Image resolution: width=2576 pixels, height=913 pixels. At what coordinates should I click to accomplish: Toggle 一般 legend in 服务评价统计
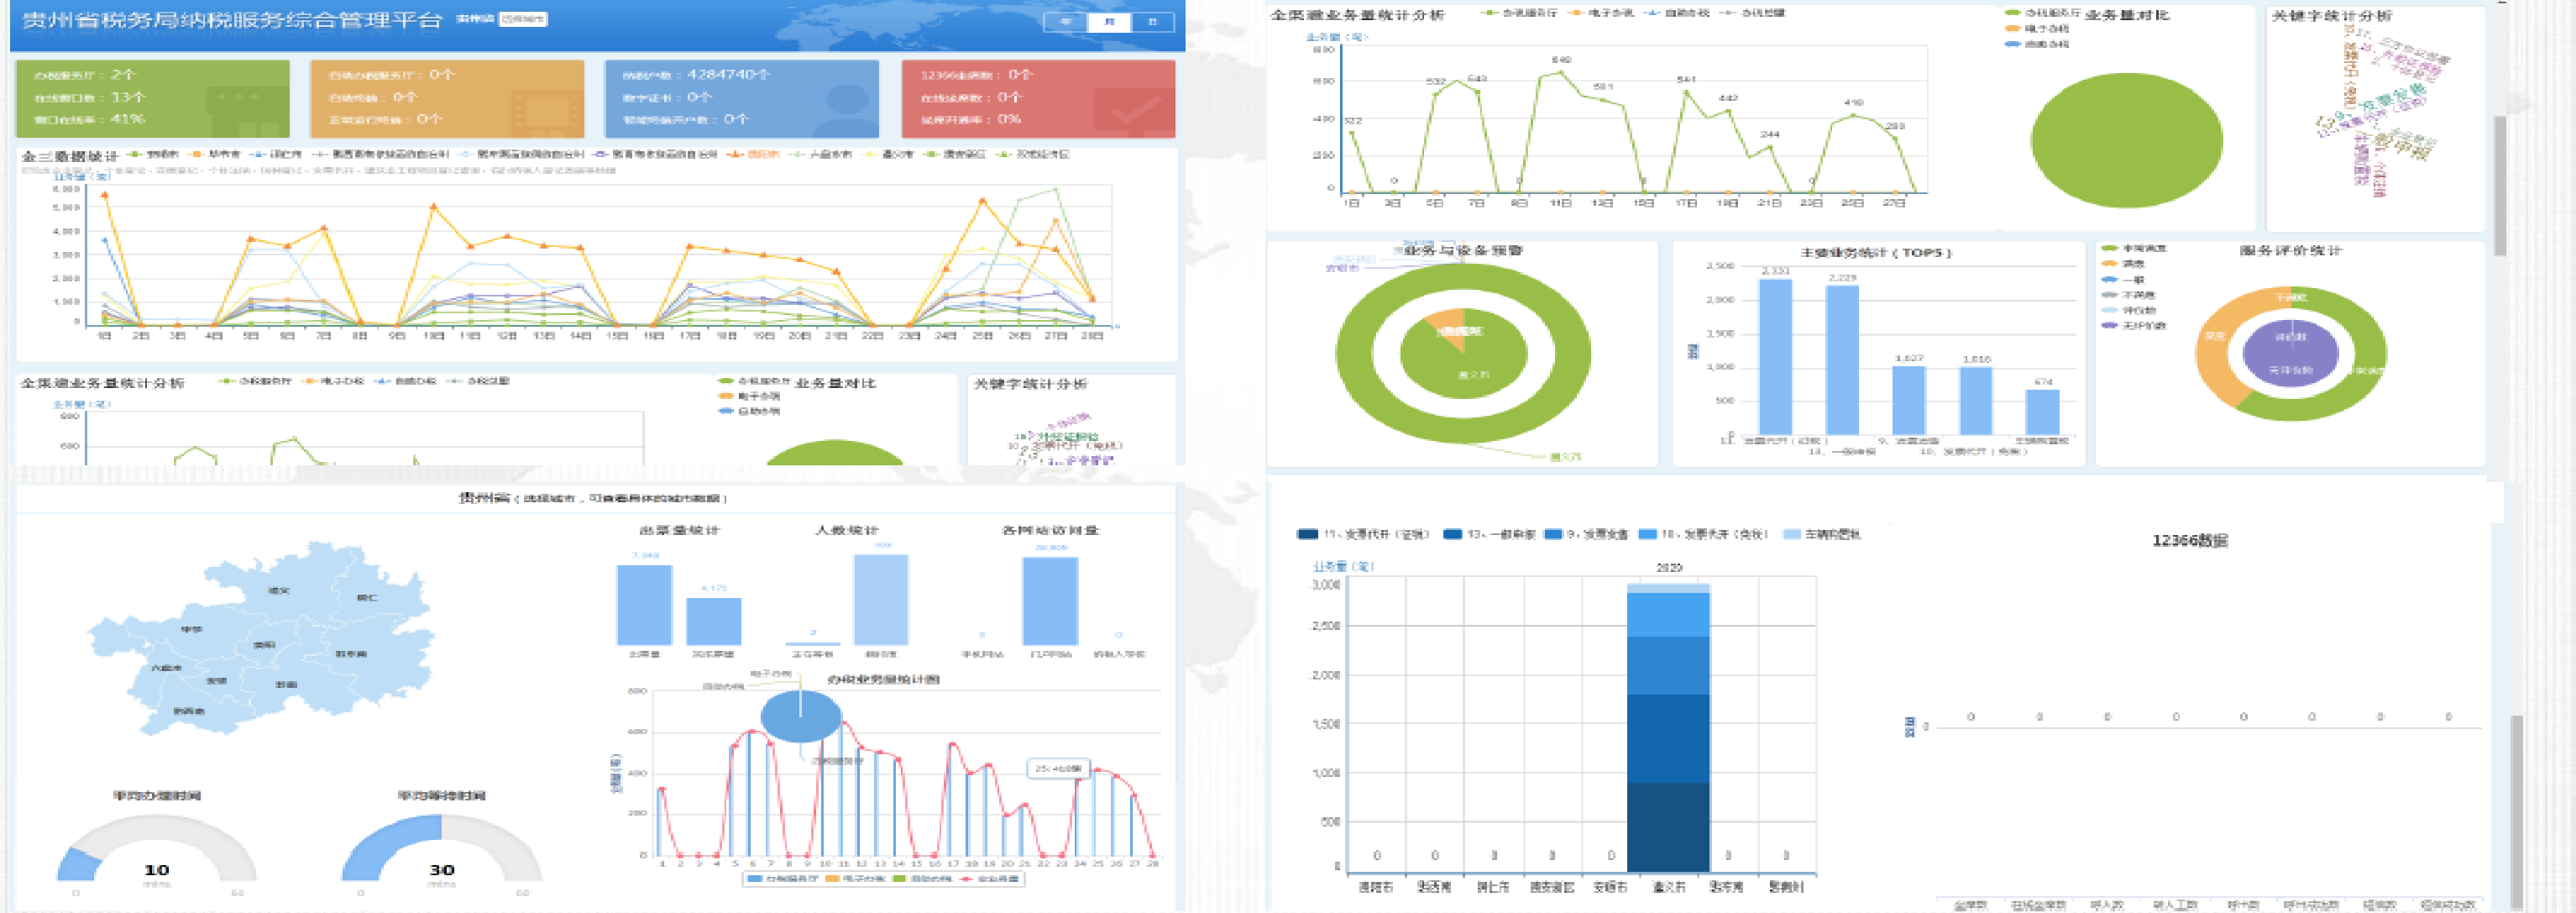point(2123,279)
